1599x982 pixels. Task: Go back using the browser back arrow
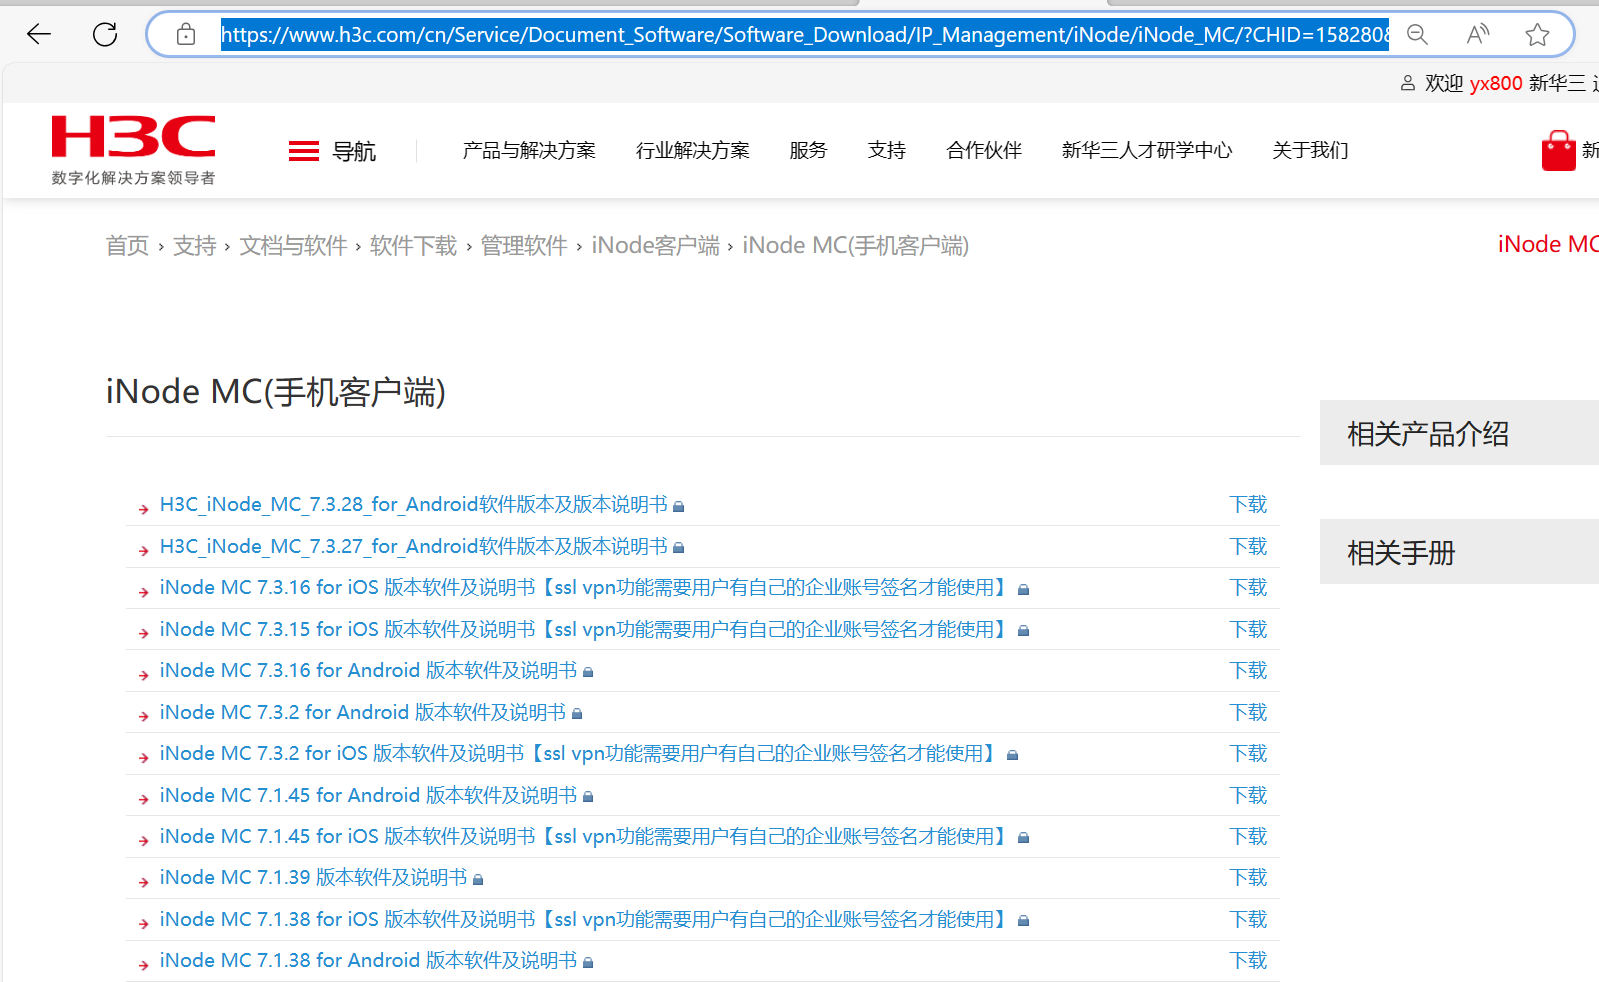pyautogui.click(x=39, y=35)
